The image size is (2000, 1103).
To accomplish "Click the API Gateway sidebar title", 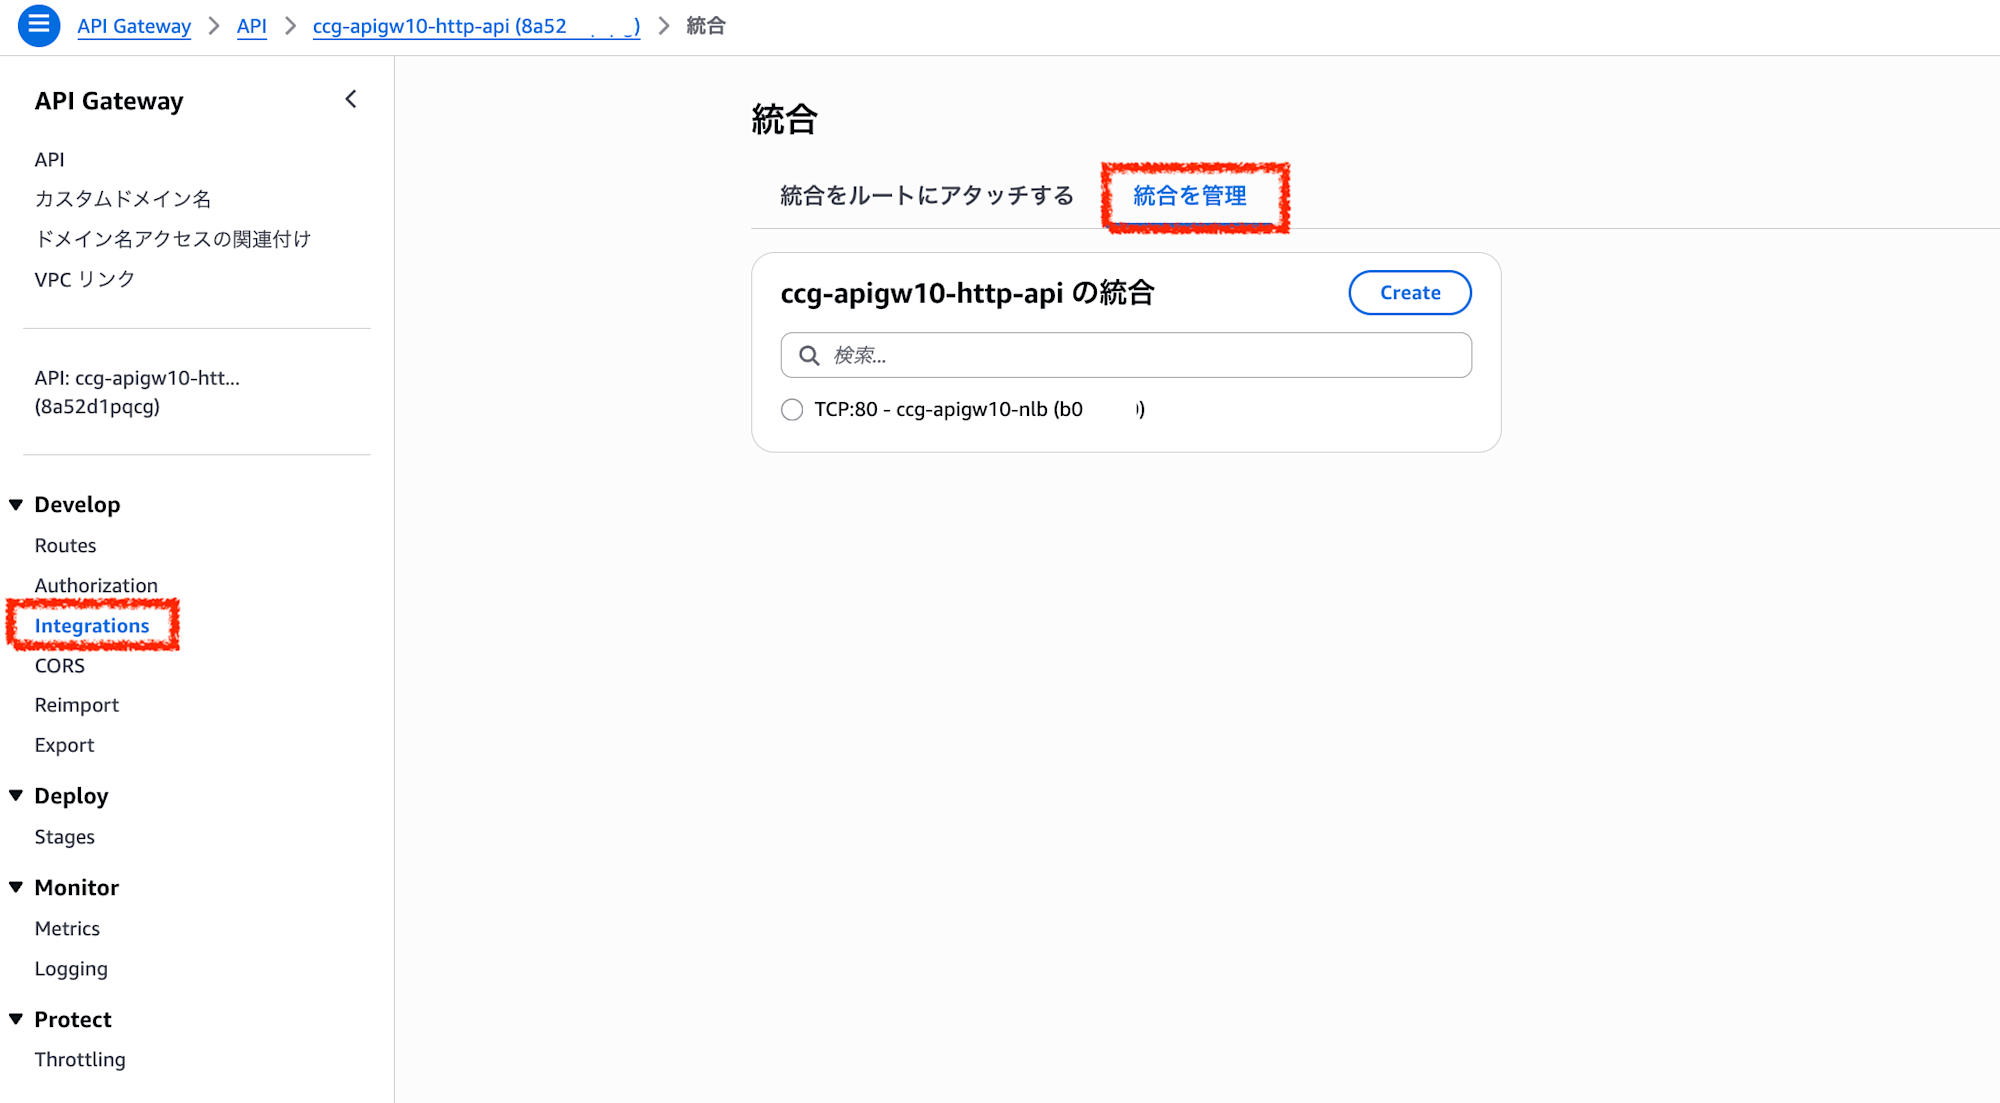I will pos(109,101).
